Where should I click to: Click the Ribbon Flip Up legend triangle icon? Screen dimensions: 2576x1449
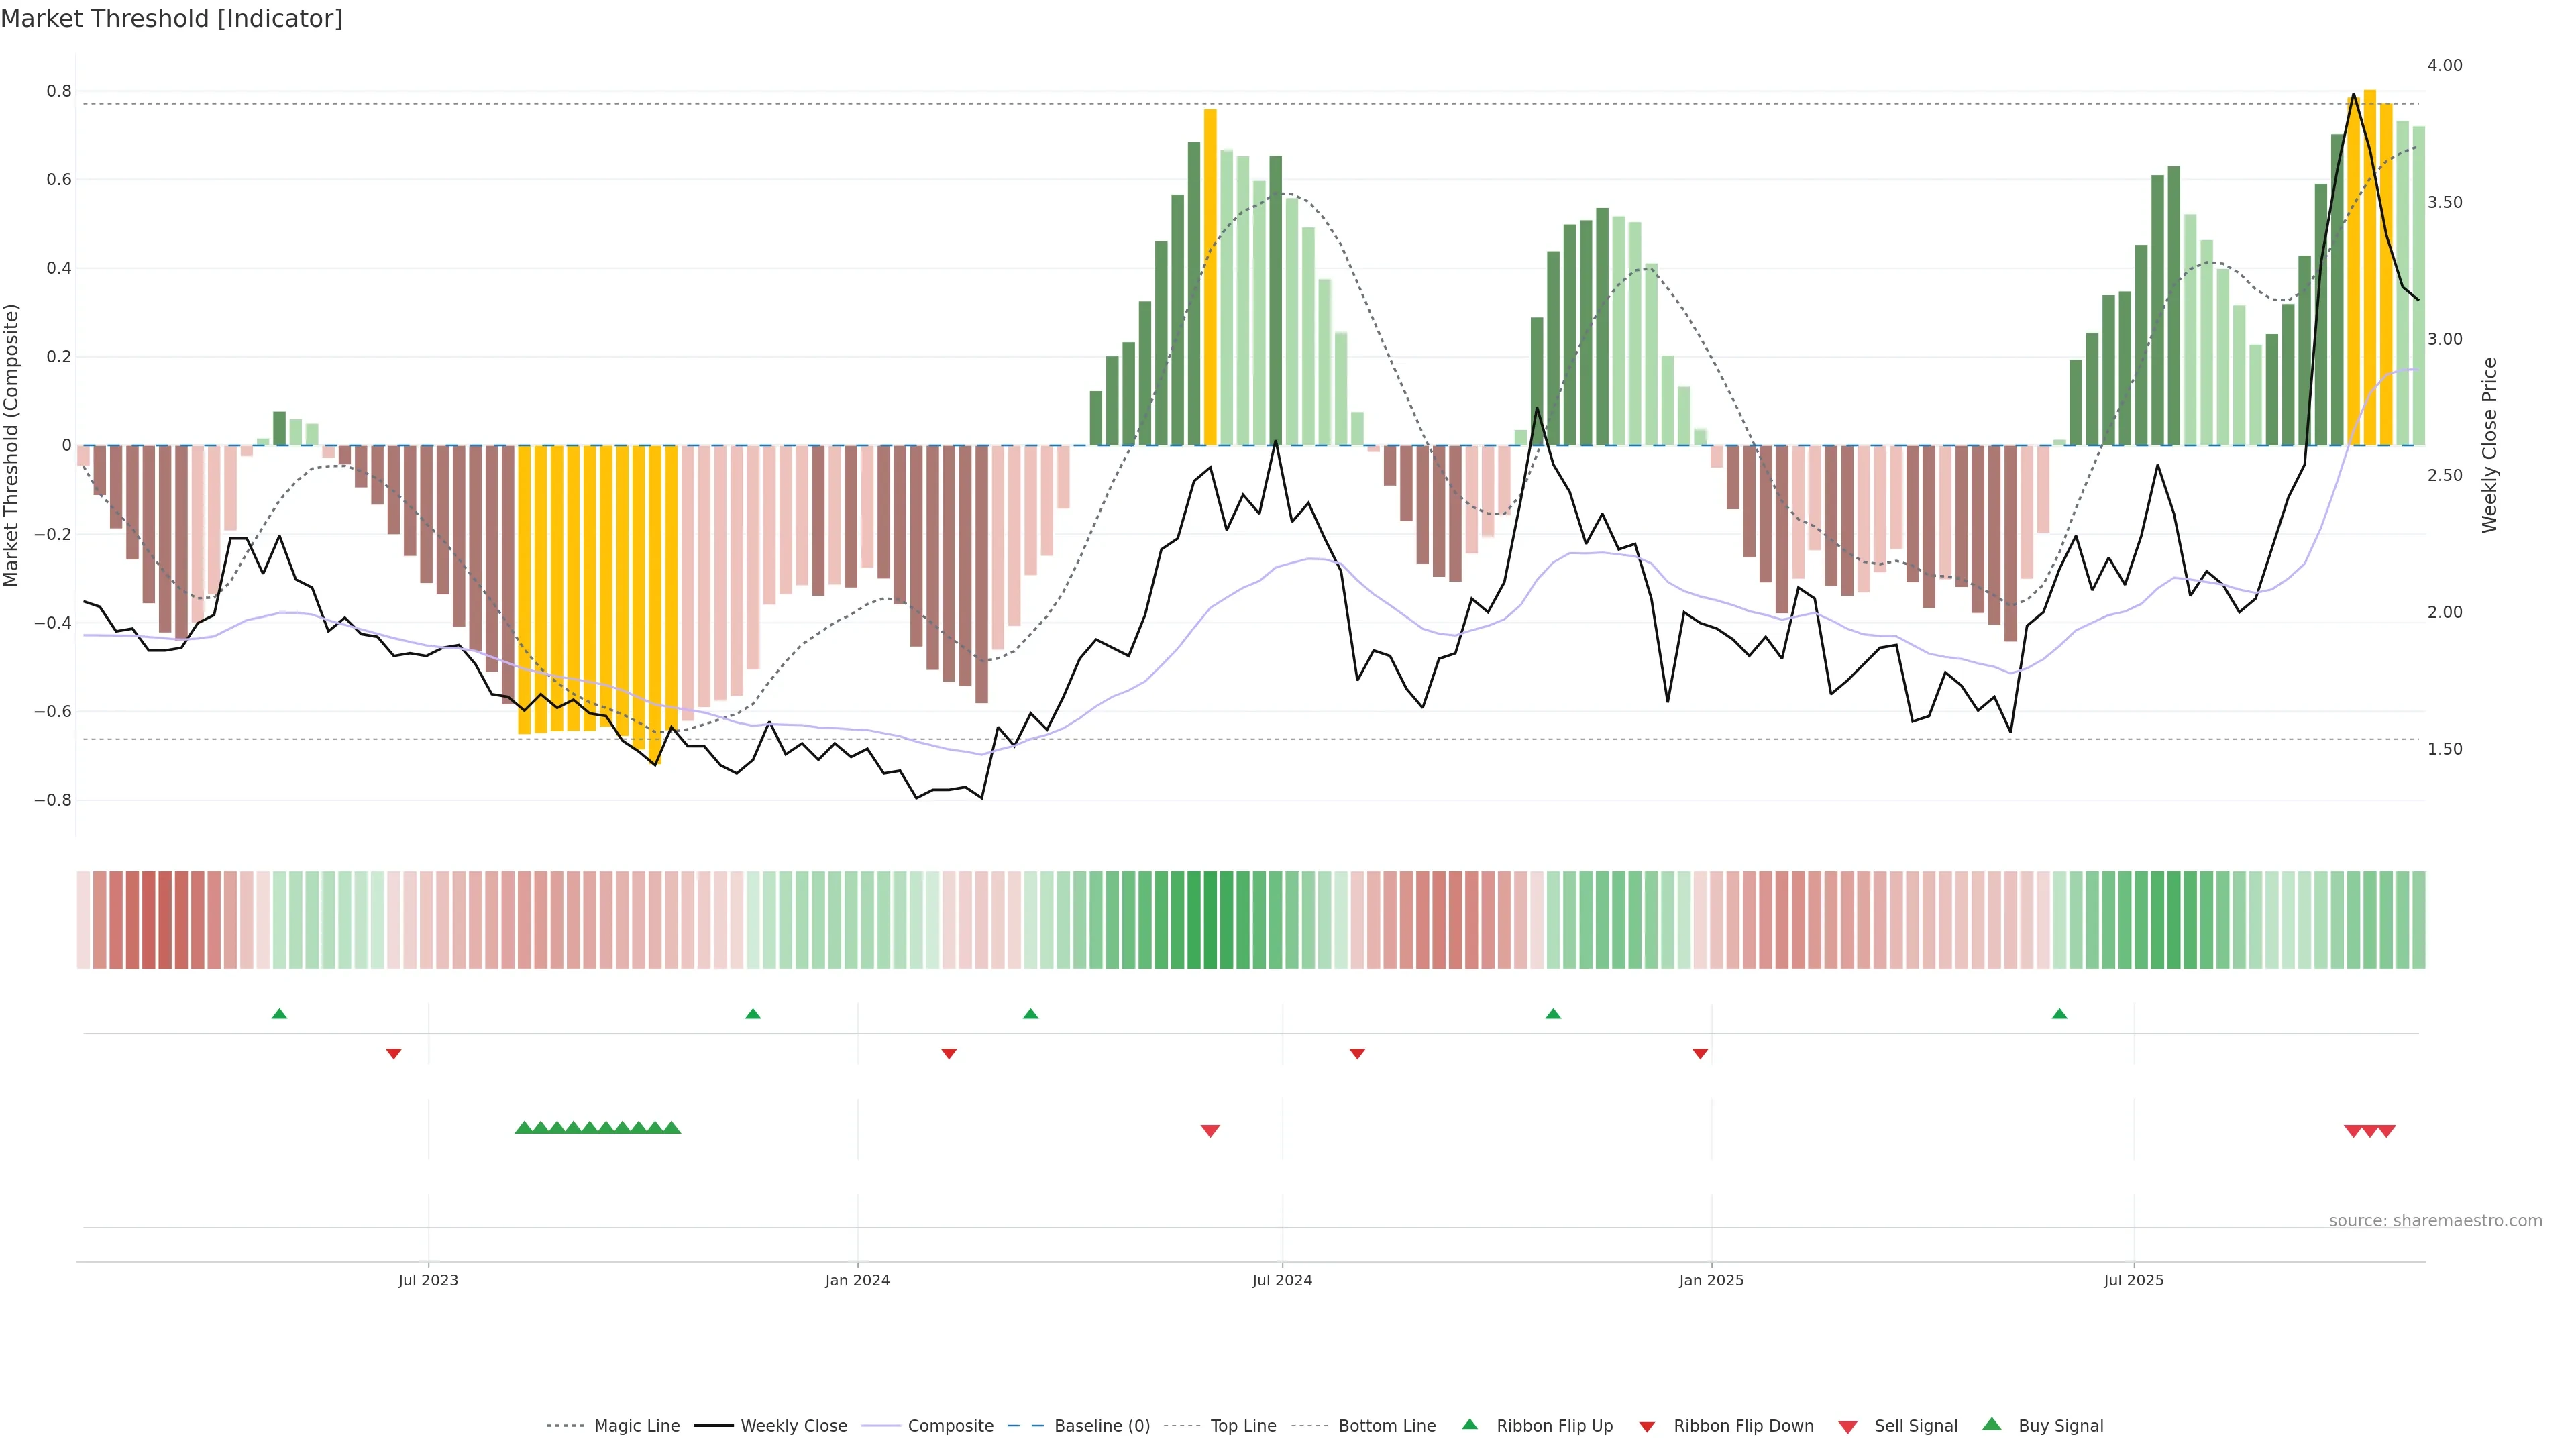[x=1469, y=1424]
